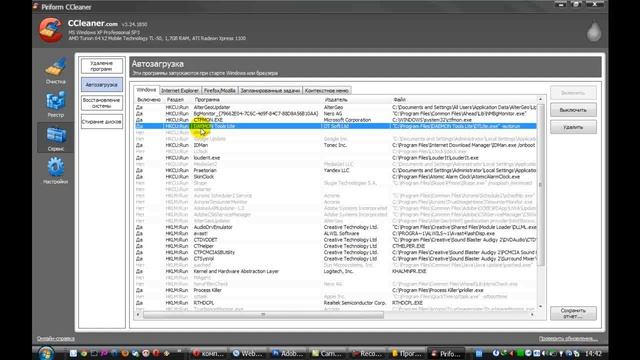
Task: Click the Piriform CCleaner taskbar button
Action: (x=446, y=353)
